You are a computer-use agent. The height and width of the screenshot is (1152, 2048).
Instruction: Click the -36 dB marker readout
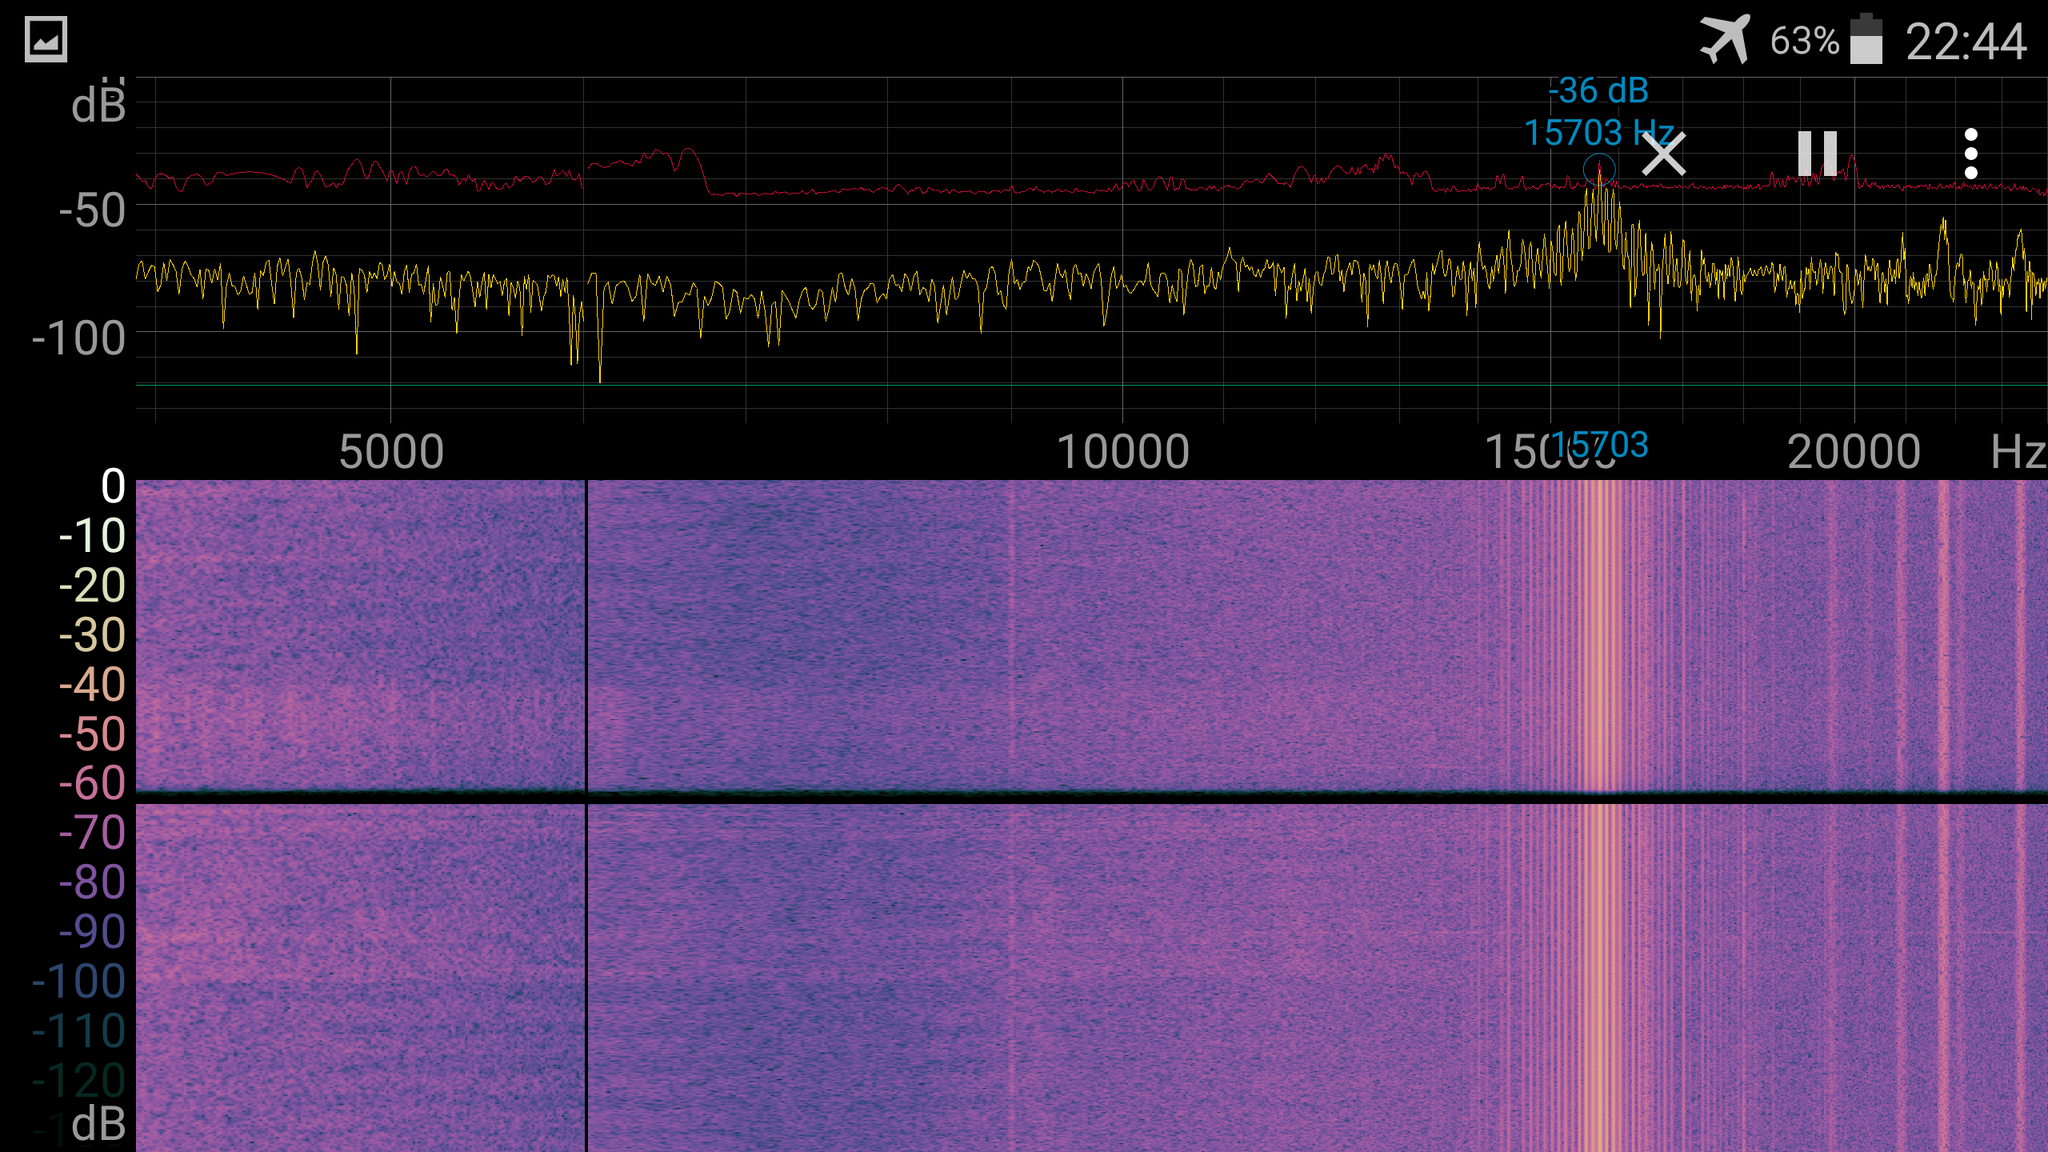coord(1598,91)
